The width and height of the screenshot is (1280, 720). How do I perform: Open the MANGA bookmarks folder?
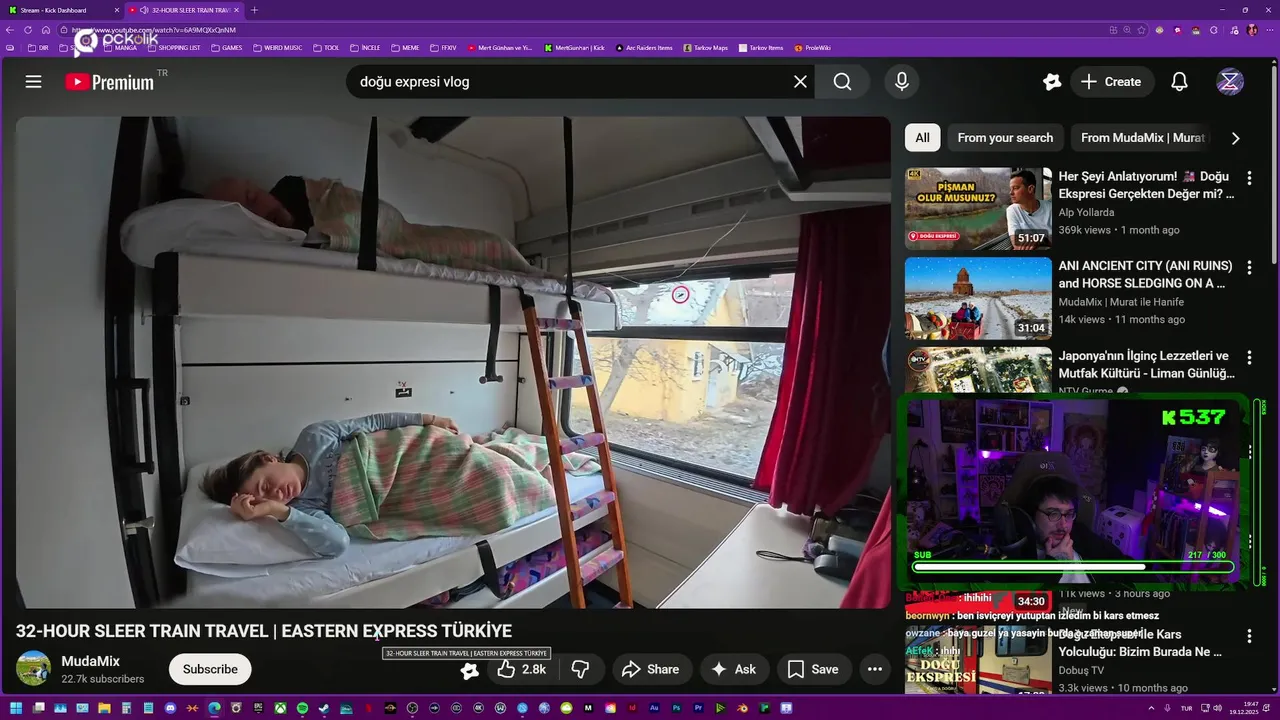tap(120, 48)
